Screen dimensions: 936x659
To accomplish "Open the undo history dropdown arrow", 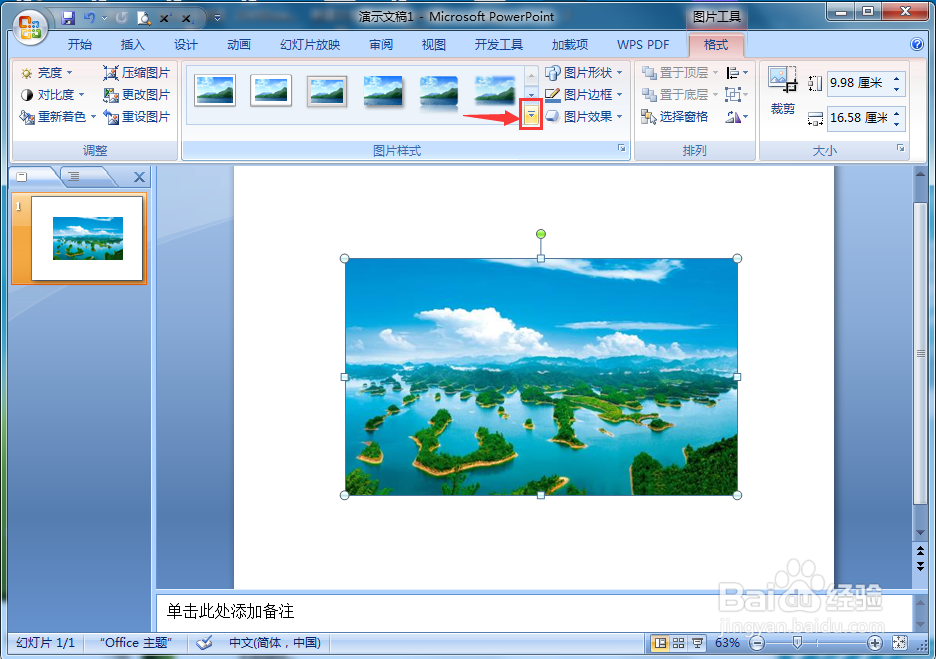I will [104, 18].
